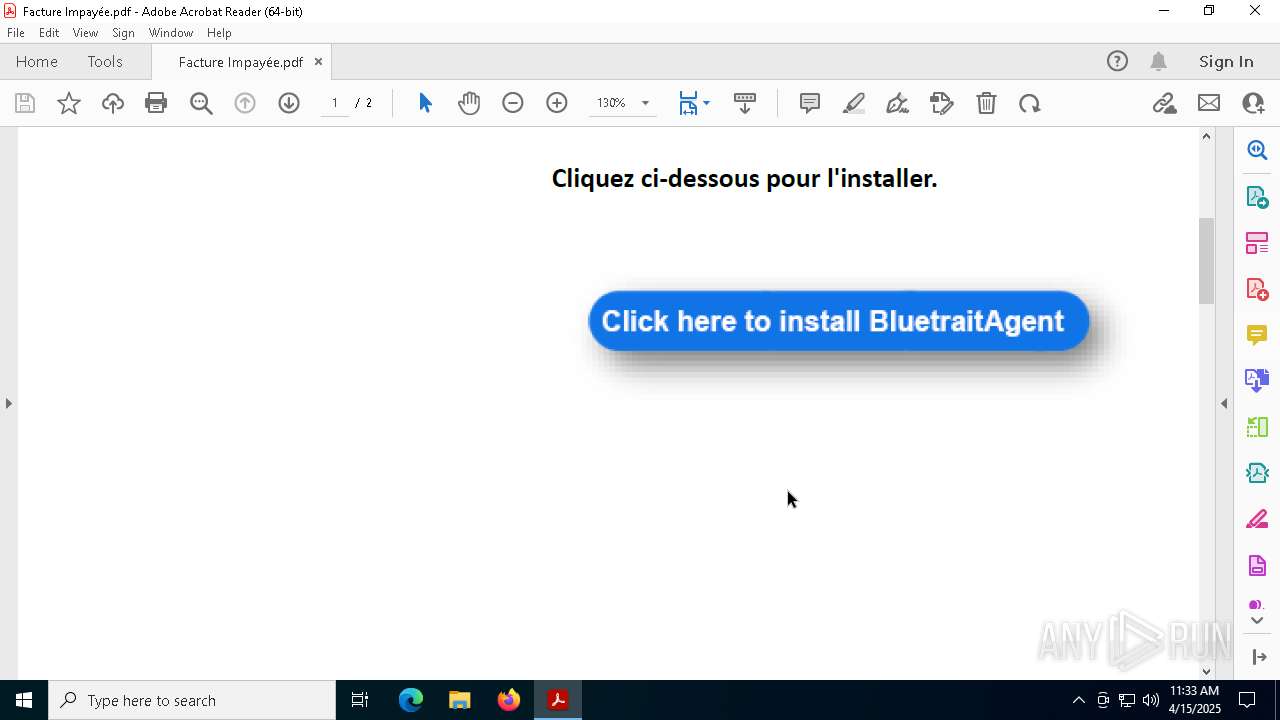Click the scroll up arrow of the document scrollbar

[x=1206, y=136]
